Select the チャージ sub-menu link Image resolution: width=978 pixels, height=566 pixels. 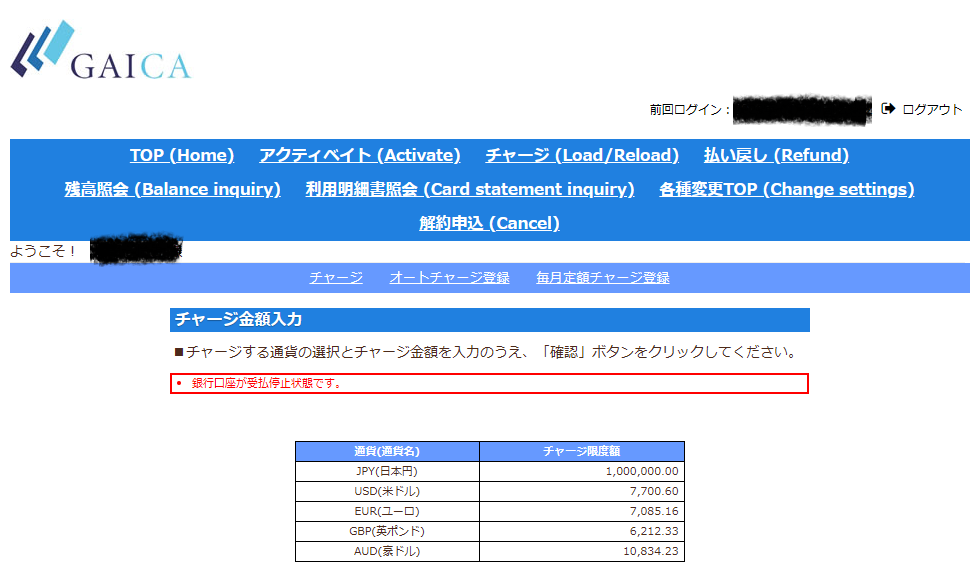[336, 278]
